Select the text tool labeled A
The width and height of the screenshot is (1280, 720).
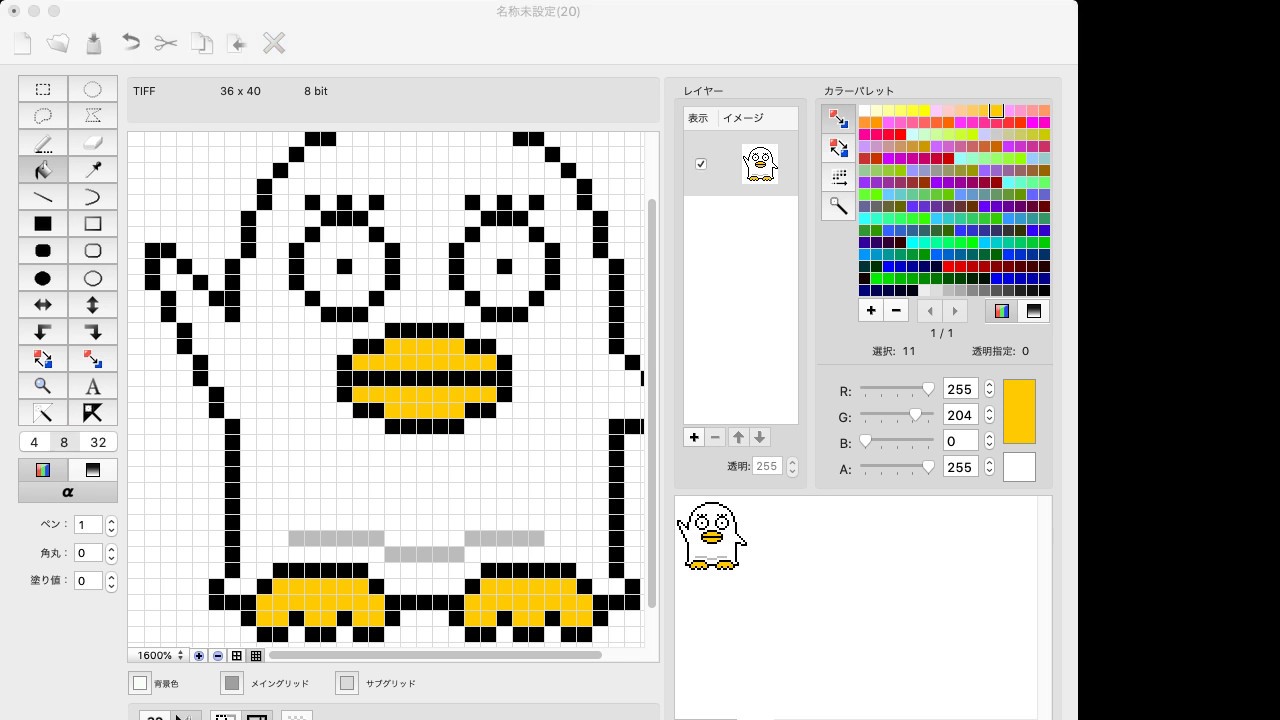coord(93,386)
